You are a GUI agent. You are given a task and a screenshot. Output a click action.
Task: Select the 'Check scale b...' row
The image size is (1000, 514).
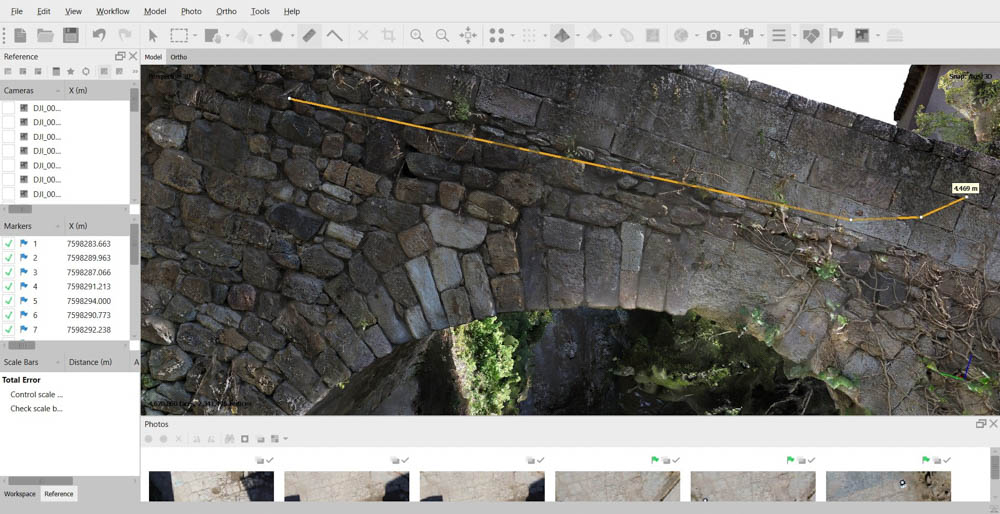point(37,408)
